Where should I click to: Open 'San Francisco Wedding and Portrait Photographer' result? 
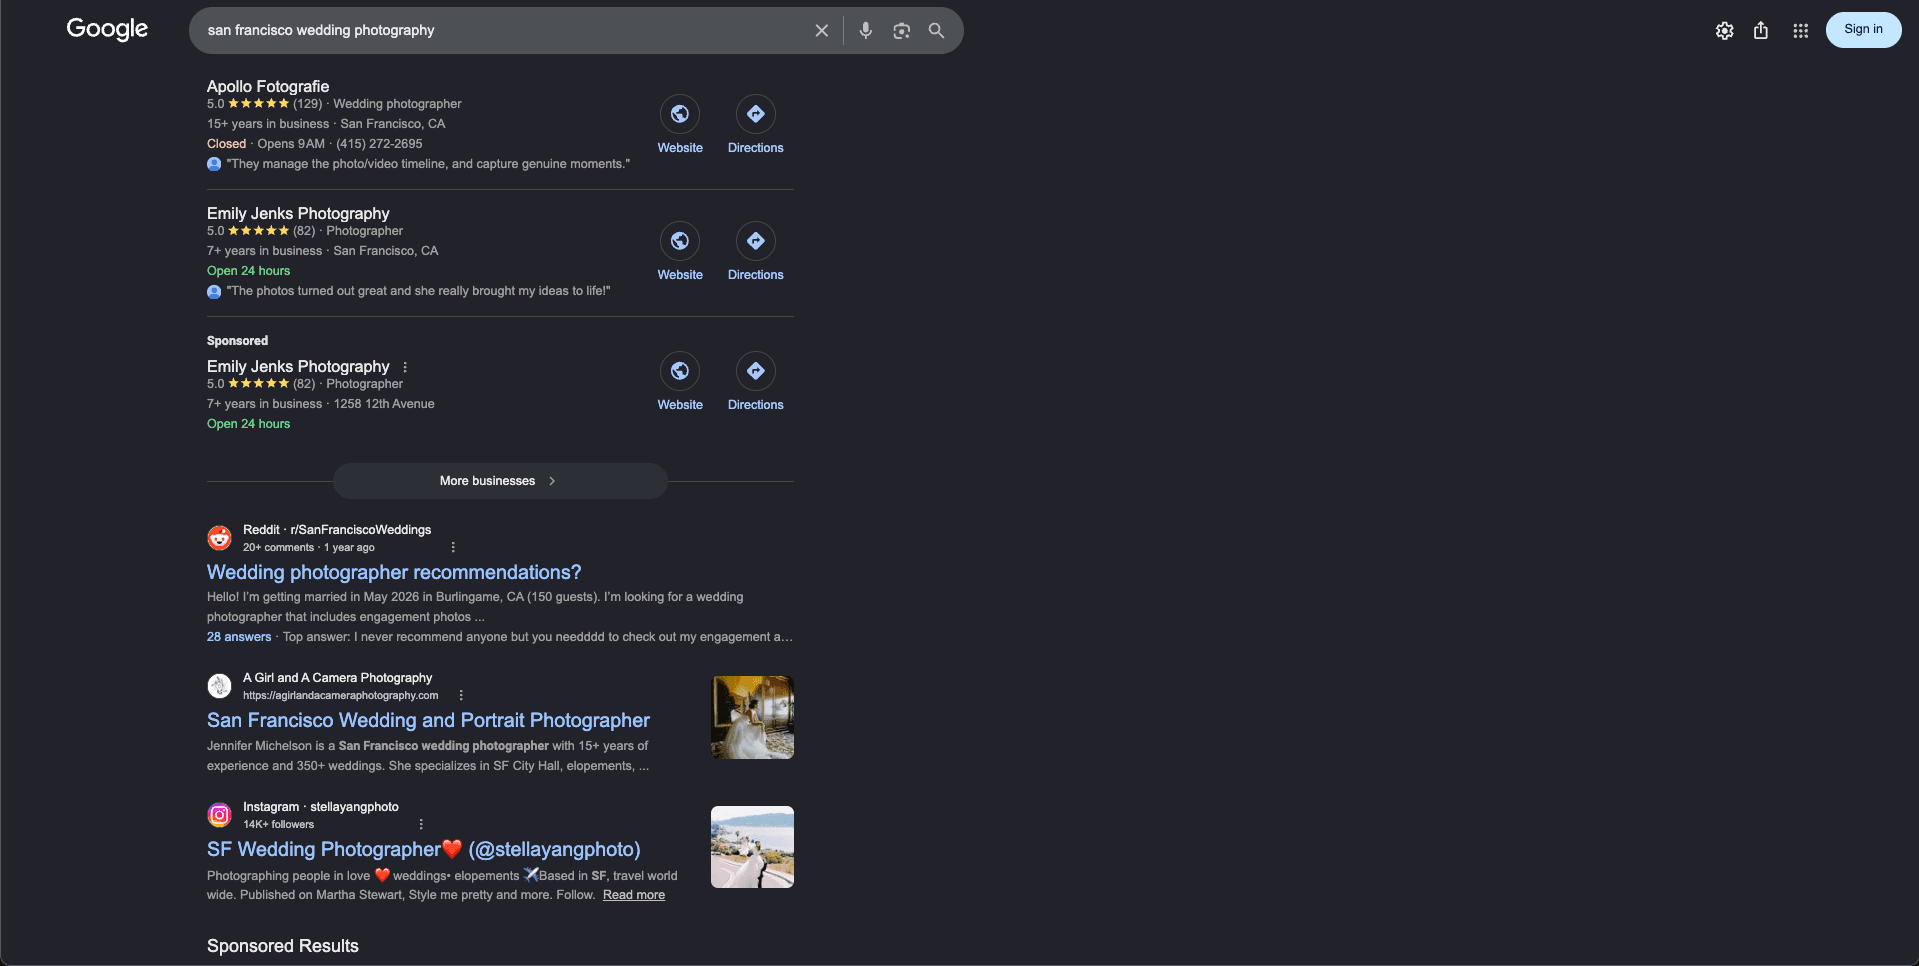[x=428, y=720]
